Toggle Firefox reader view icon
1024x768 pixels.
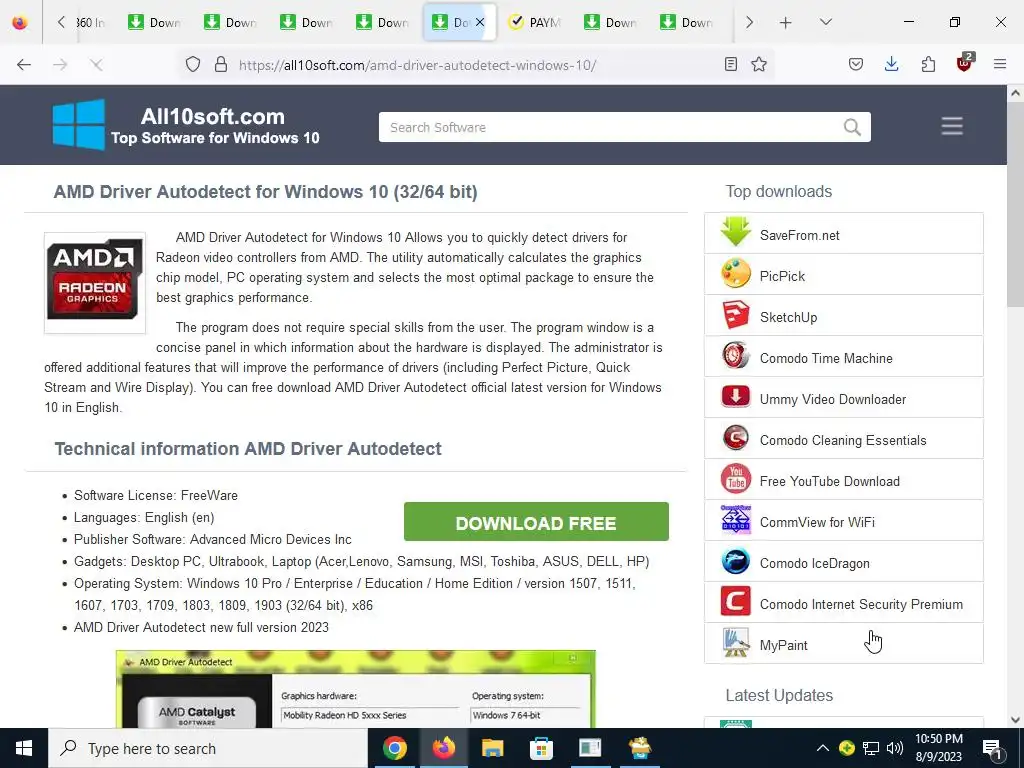(731, 65)
